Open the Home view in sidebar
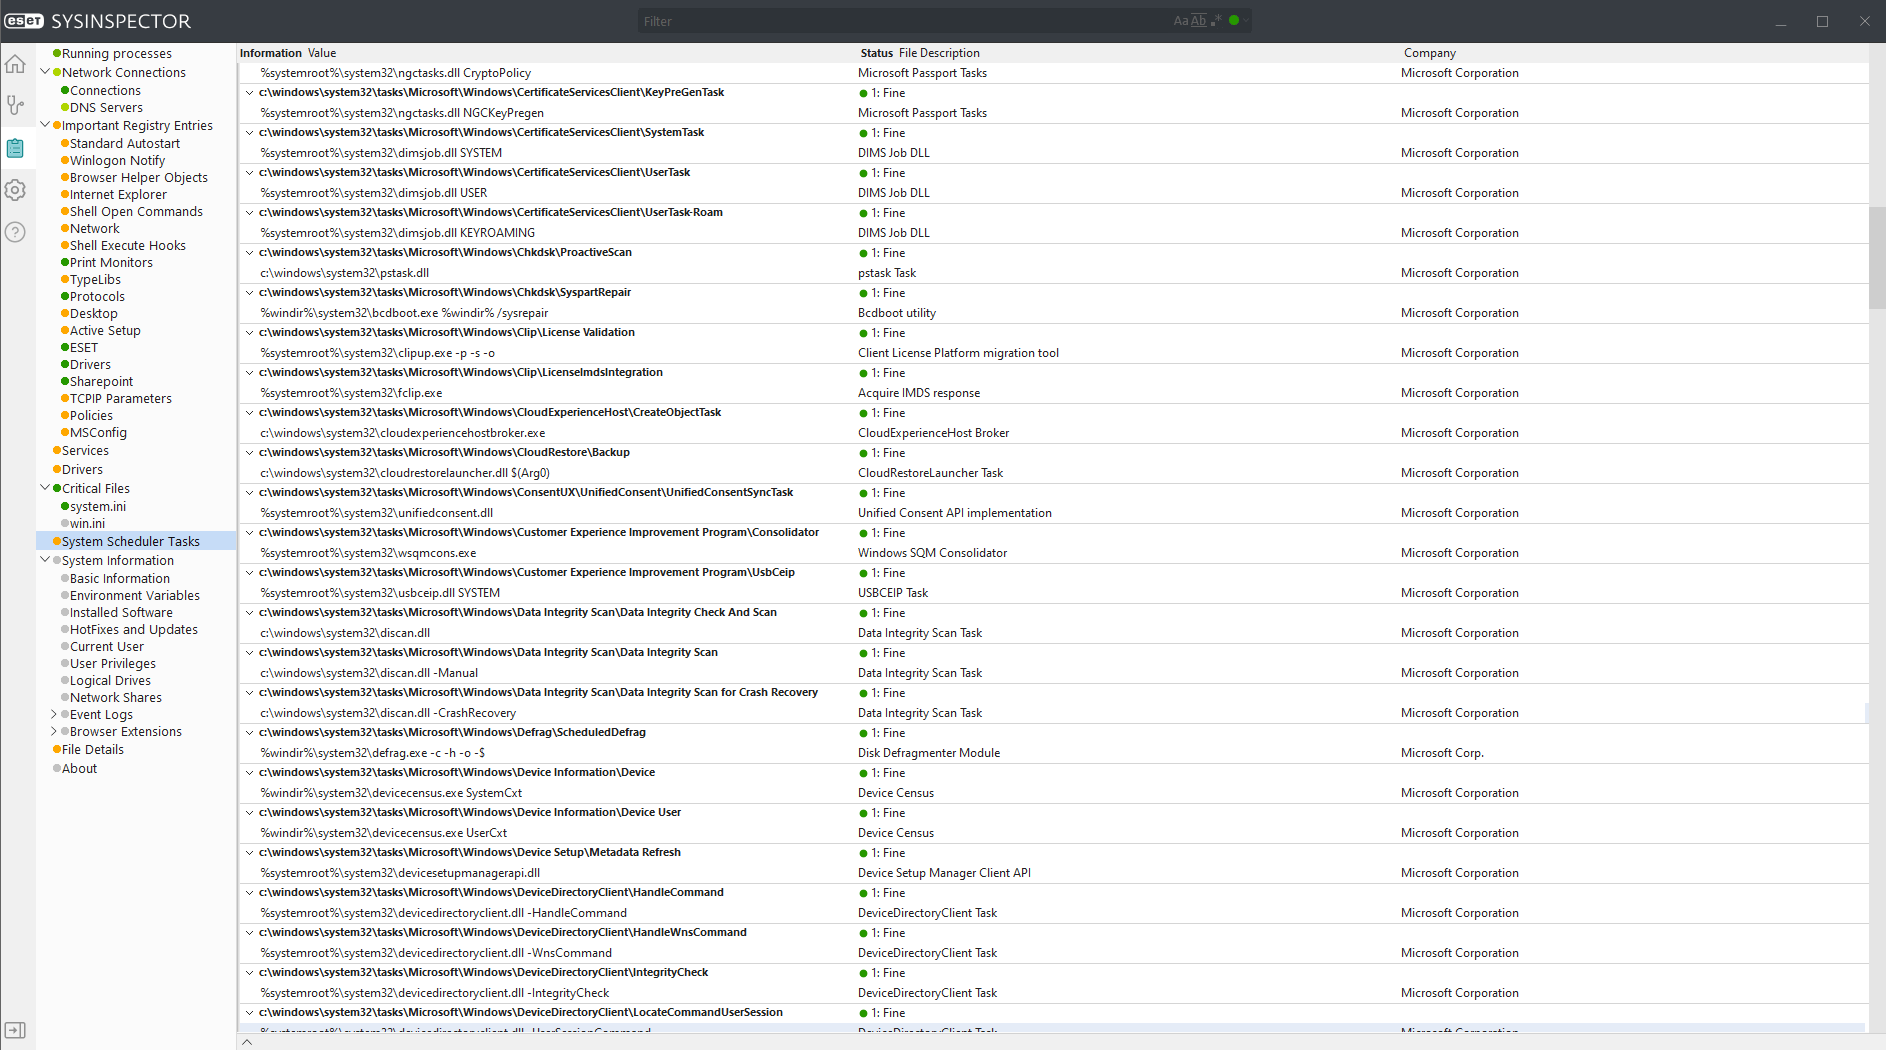Image resolution: width=1886 pixels, height=1050 pixels. coord(15,65)
